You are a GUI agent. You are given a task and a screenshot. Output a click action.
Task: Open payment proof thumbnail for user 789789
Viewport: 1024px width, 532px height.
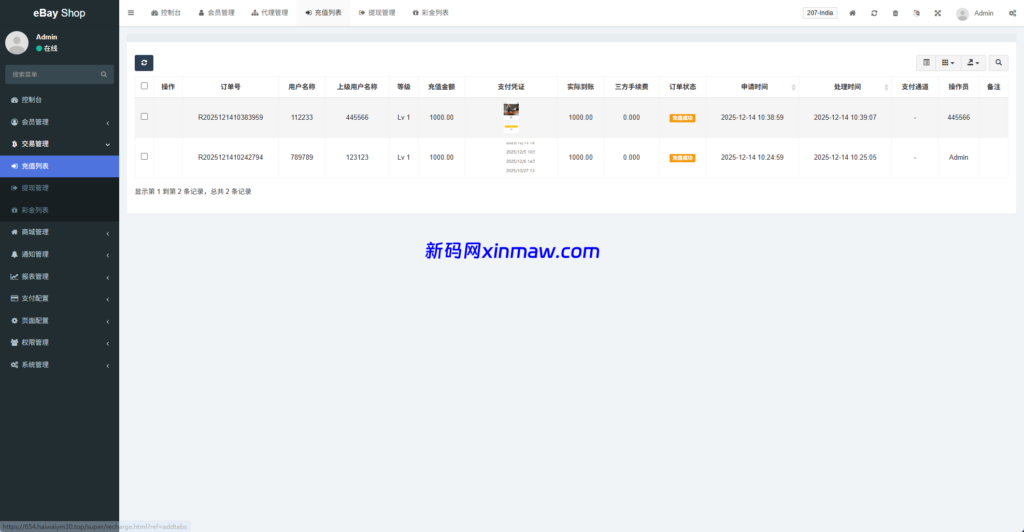(x=520, y=157)
